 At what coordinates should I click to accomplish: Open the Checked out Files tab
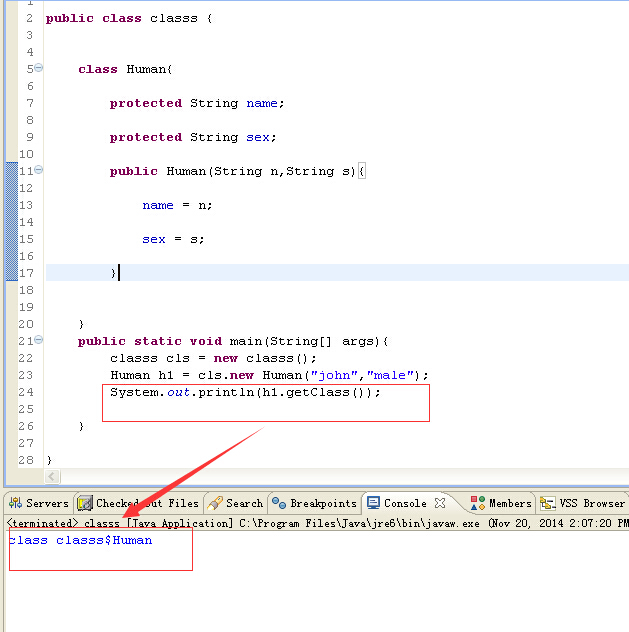point(139,503)
